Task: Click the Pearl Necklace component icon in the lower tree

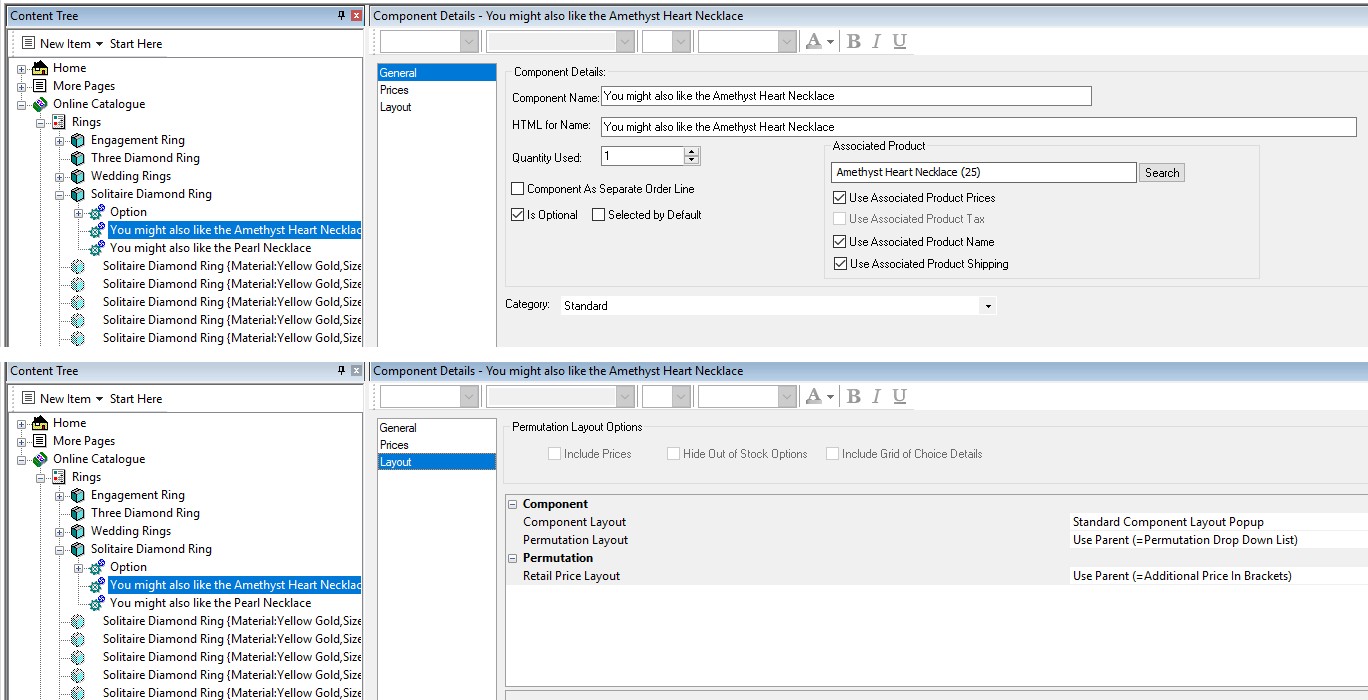Action: click(97, 603)
